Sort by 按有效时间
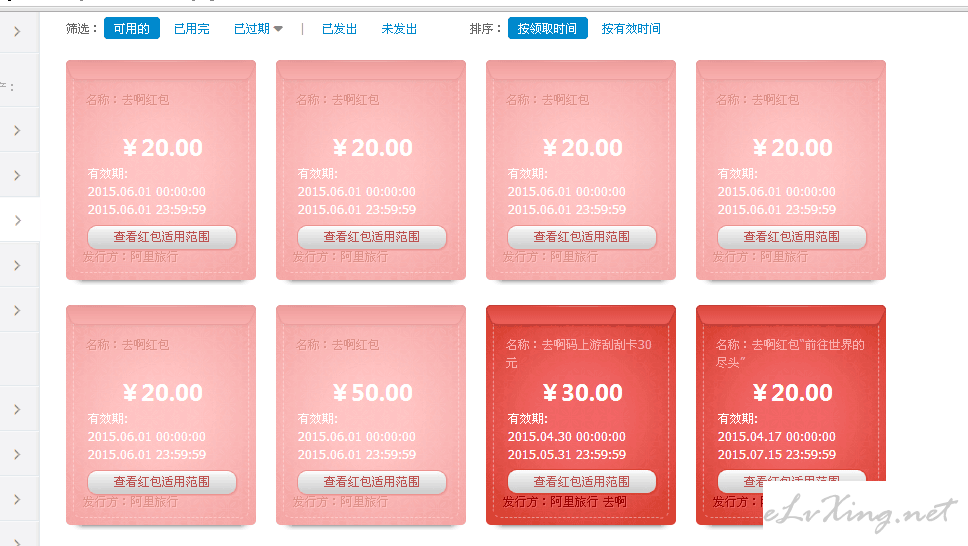Viewport: 968px width, 546px height. click(x=631, y=29)
